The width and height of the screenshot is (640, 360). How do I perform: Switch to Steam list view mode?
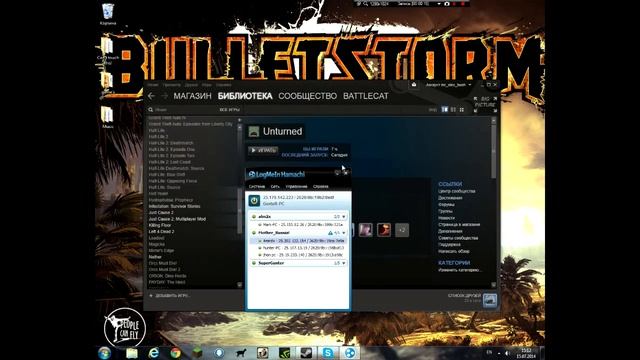(x=453, y=110)
